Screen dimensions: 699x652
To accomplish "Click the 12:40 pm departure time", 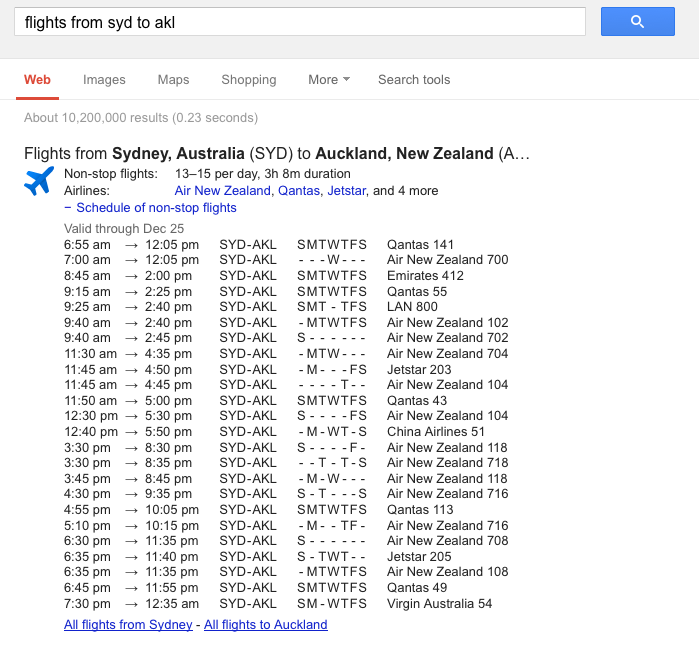I will (x=91, y=432).
